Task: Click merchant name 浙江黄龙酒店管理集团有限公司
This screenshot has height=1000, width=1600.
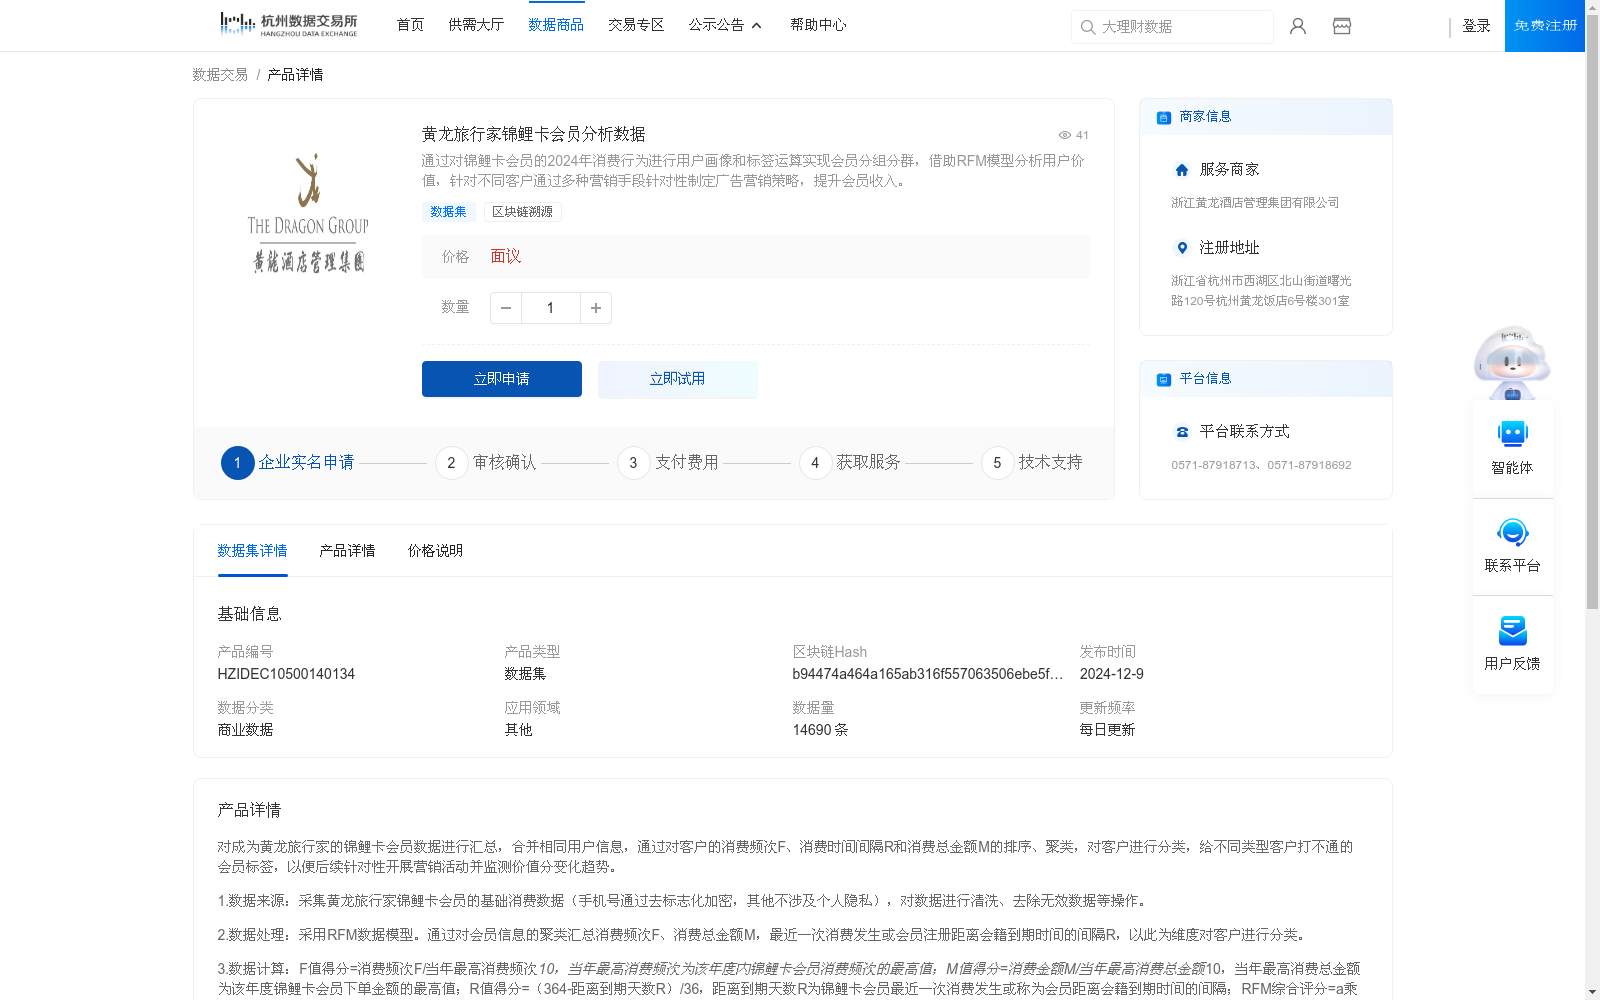Action: (x=1255, y=203)
